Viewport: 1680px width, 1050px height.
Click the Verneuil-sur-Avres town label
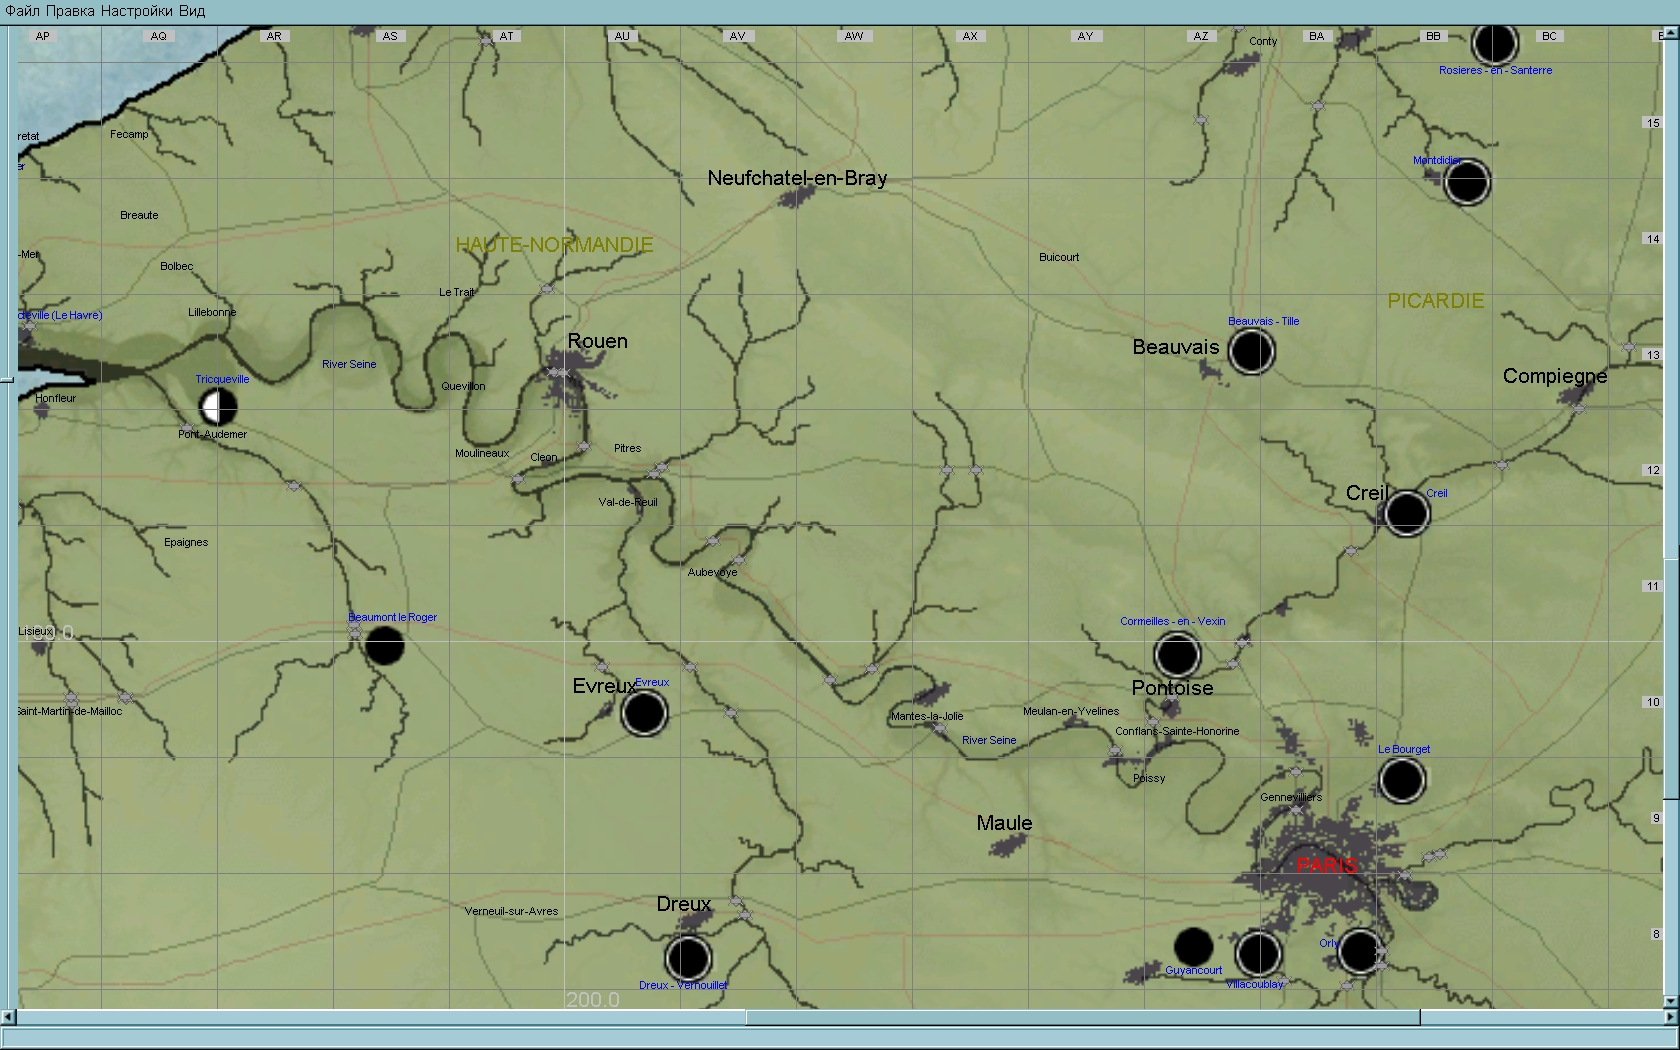click(x=511, y=911)
